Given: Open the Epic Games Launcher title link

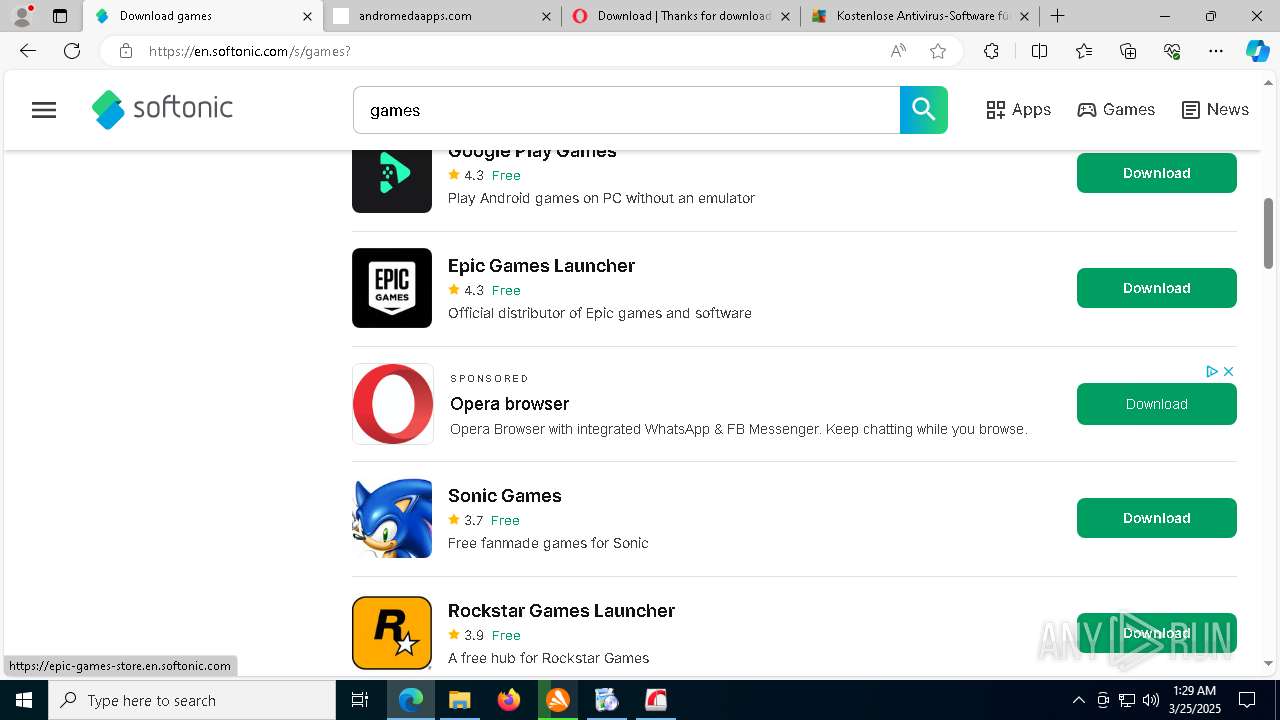Looking at the screenshot, I should [x=541, y=265].
